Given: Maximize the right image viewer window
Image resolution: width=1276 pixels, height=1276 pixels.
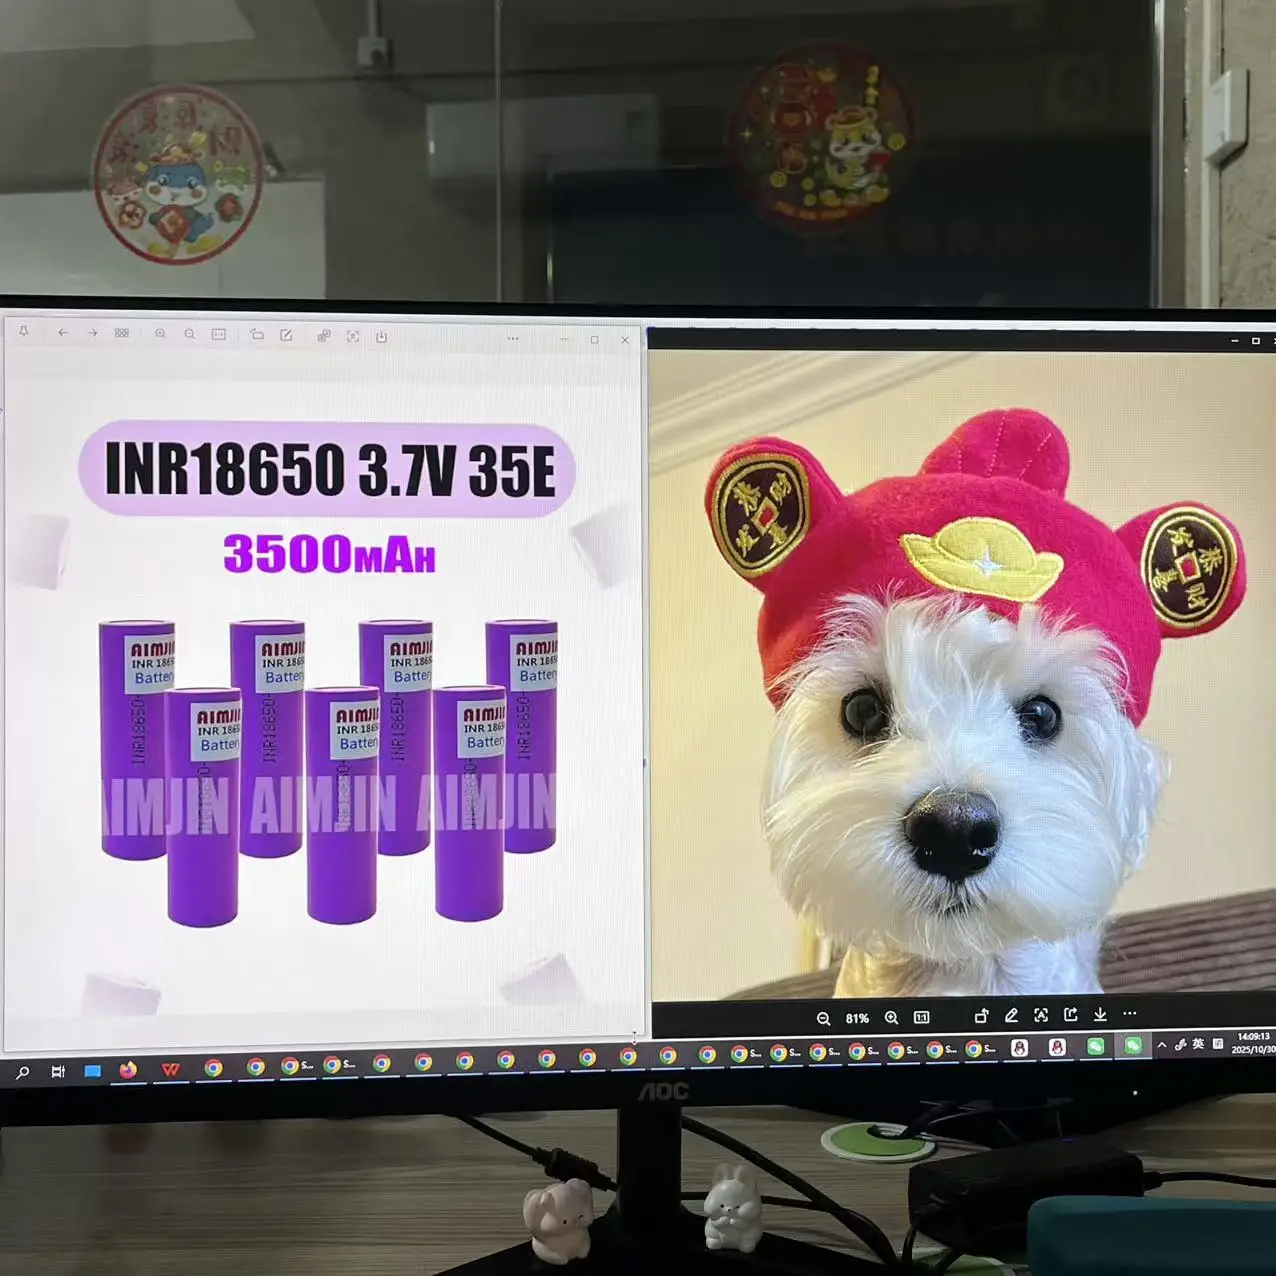Looking at the screenshot, I should click(1256, 341).
